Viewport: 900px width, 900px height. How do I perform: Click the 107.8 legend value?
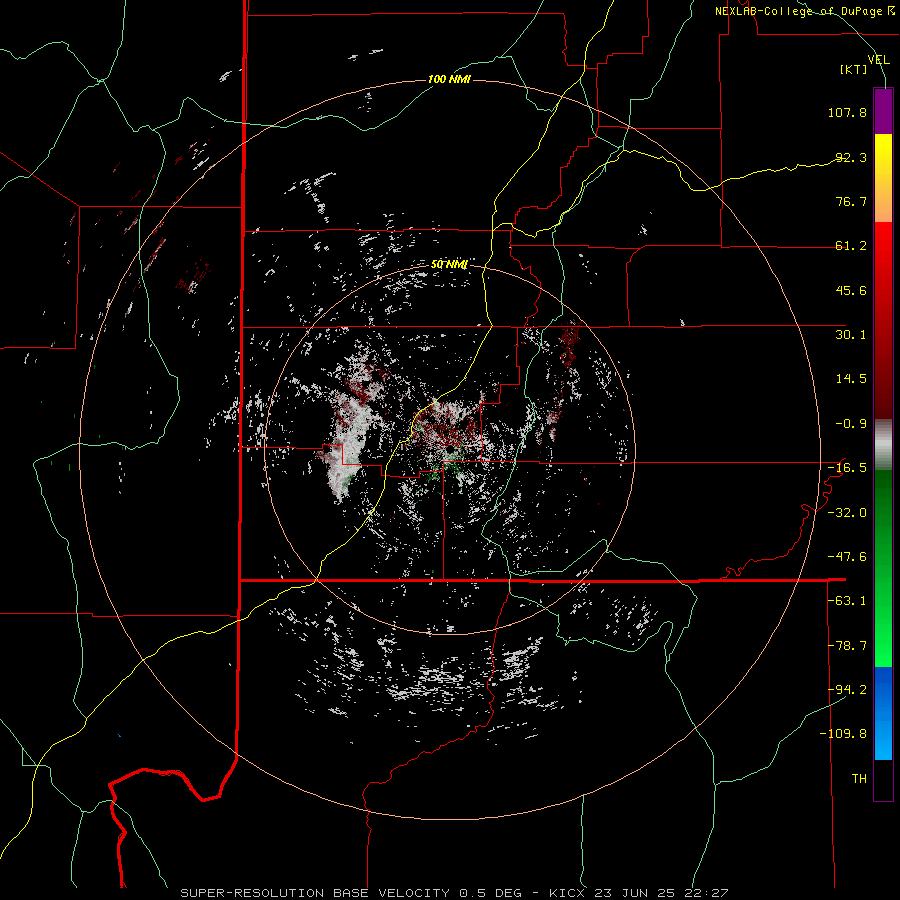[x=847, y=112]
